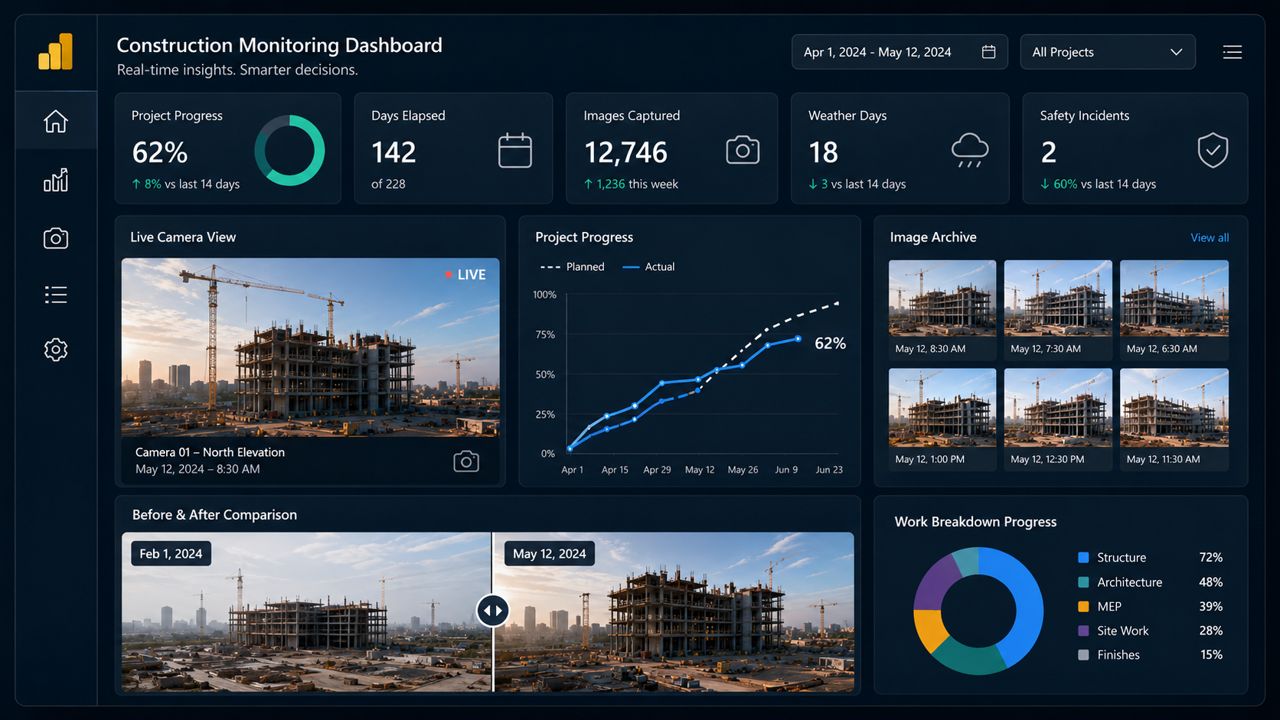Click the snapshot camera icon under live view

466,461
